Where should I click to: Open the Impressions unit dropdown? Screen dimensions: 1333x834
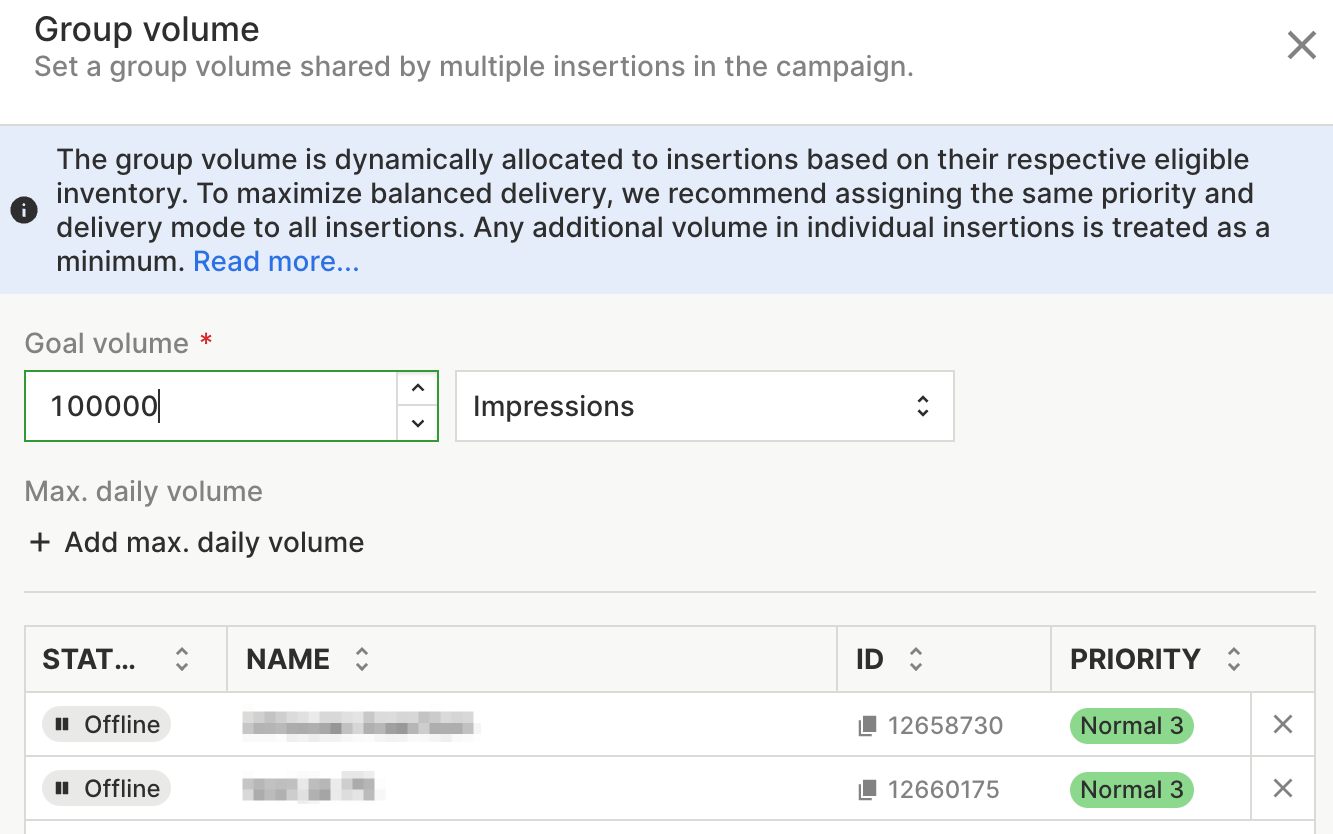[x=704, y=406]
